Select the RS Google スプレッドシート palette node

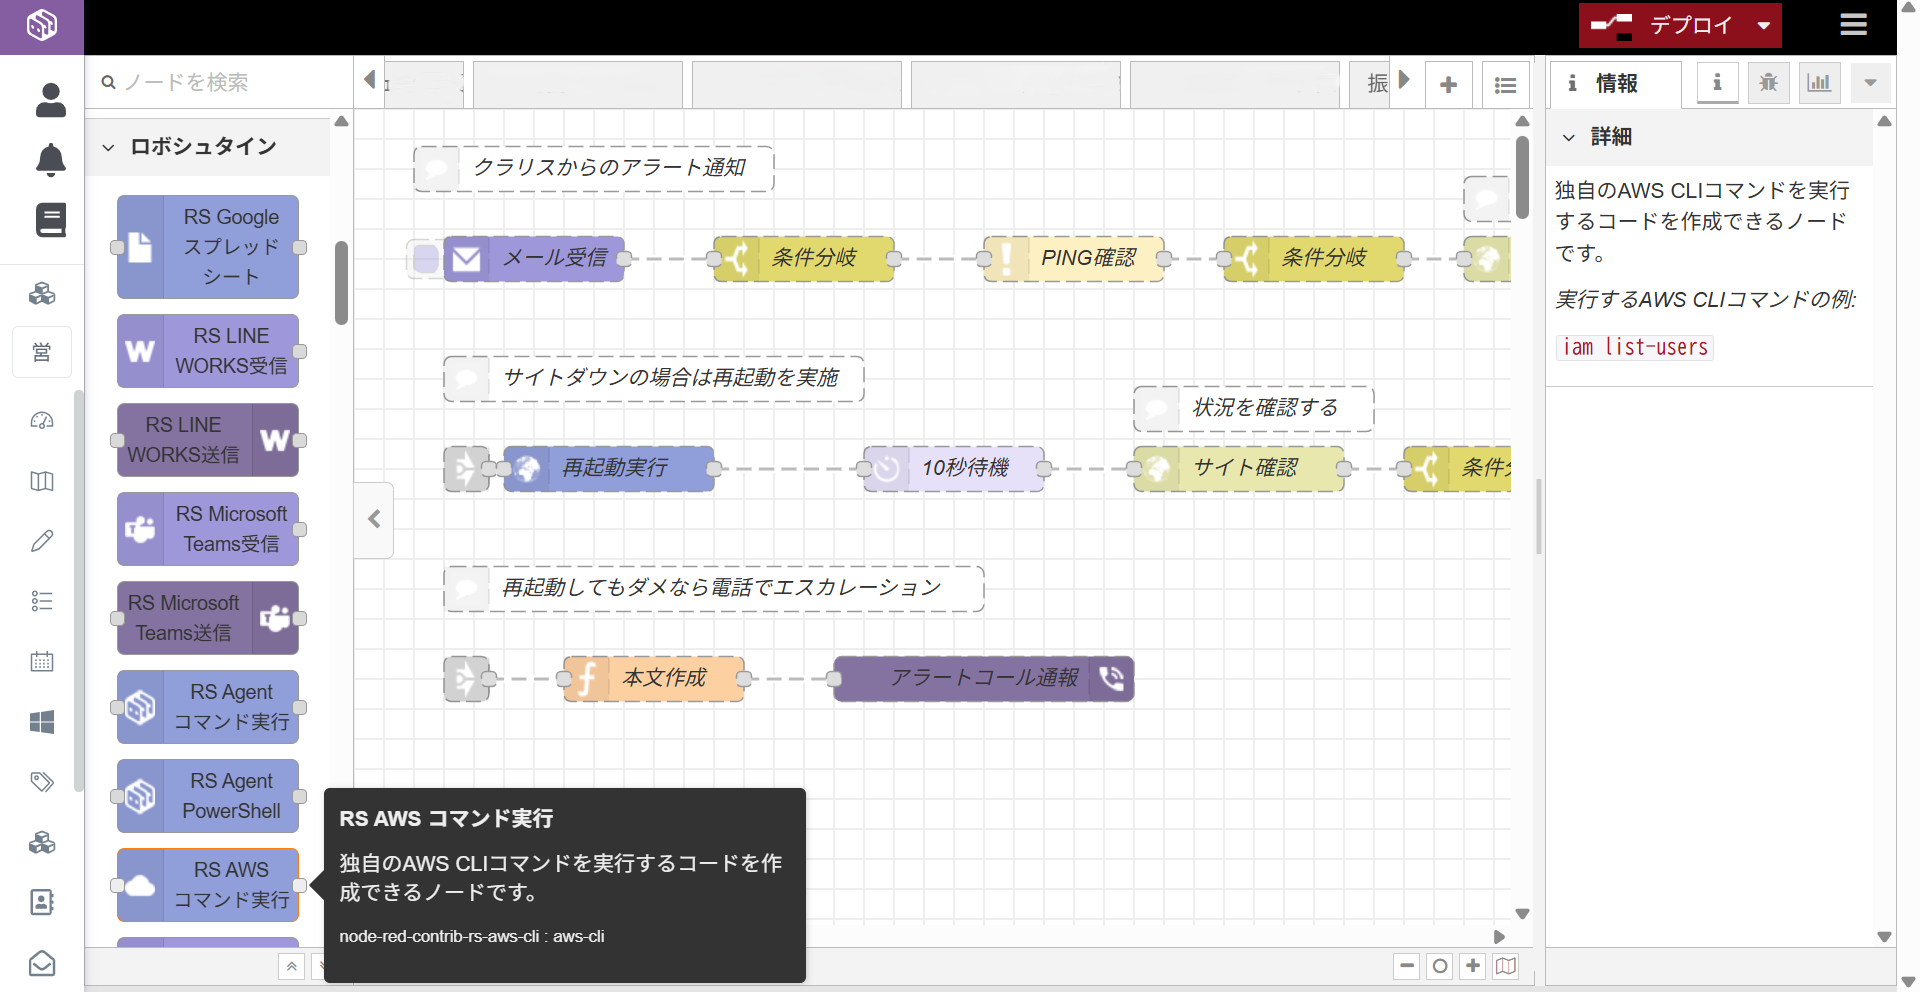click(208, 247)
